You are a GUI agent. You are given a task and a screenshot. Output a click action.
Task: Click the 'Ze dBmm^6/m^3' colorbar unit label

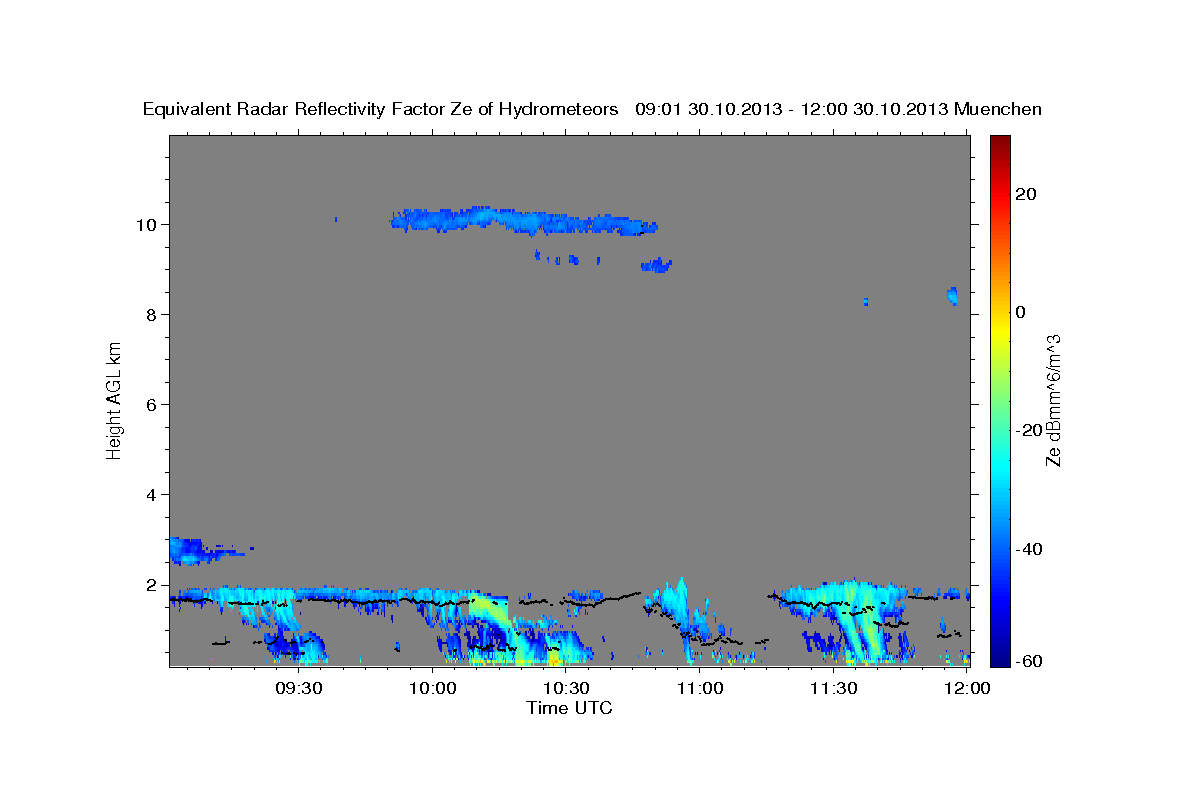pyautogui.click(x=1053, y=400)
